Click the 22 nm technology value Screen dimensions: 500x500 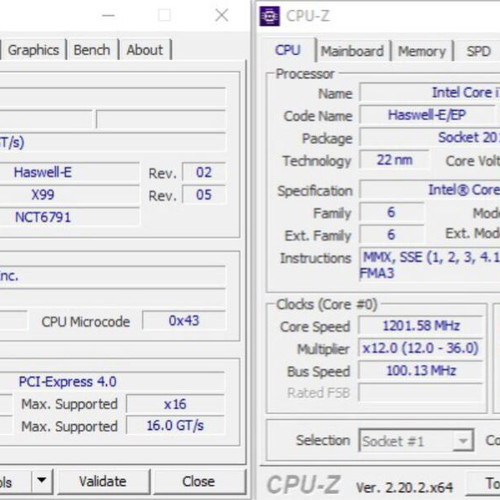coord(394,160)
